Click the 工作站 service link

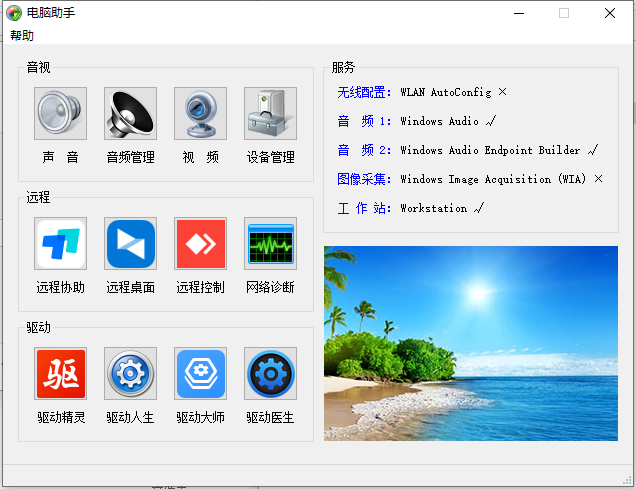[364, 208]
